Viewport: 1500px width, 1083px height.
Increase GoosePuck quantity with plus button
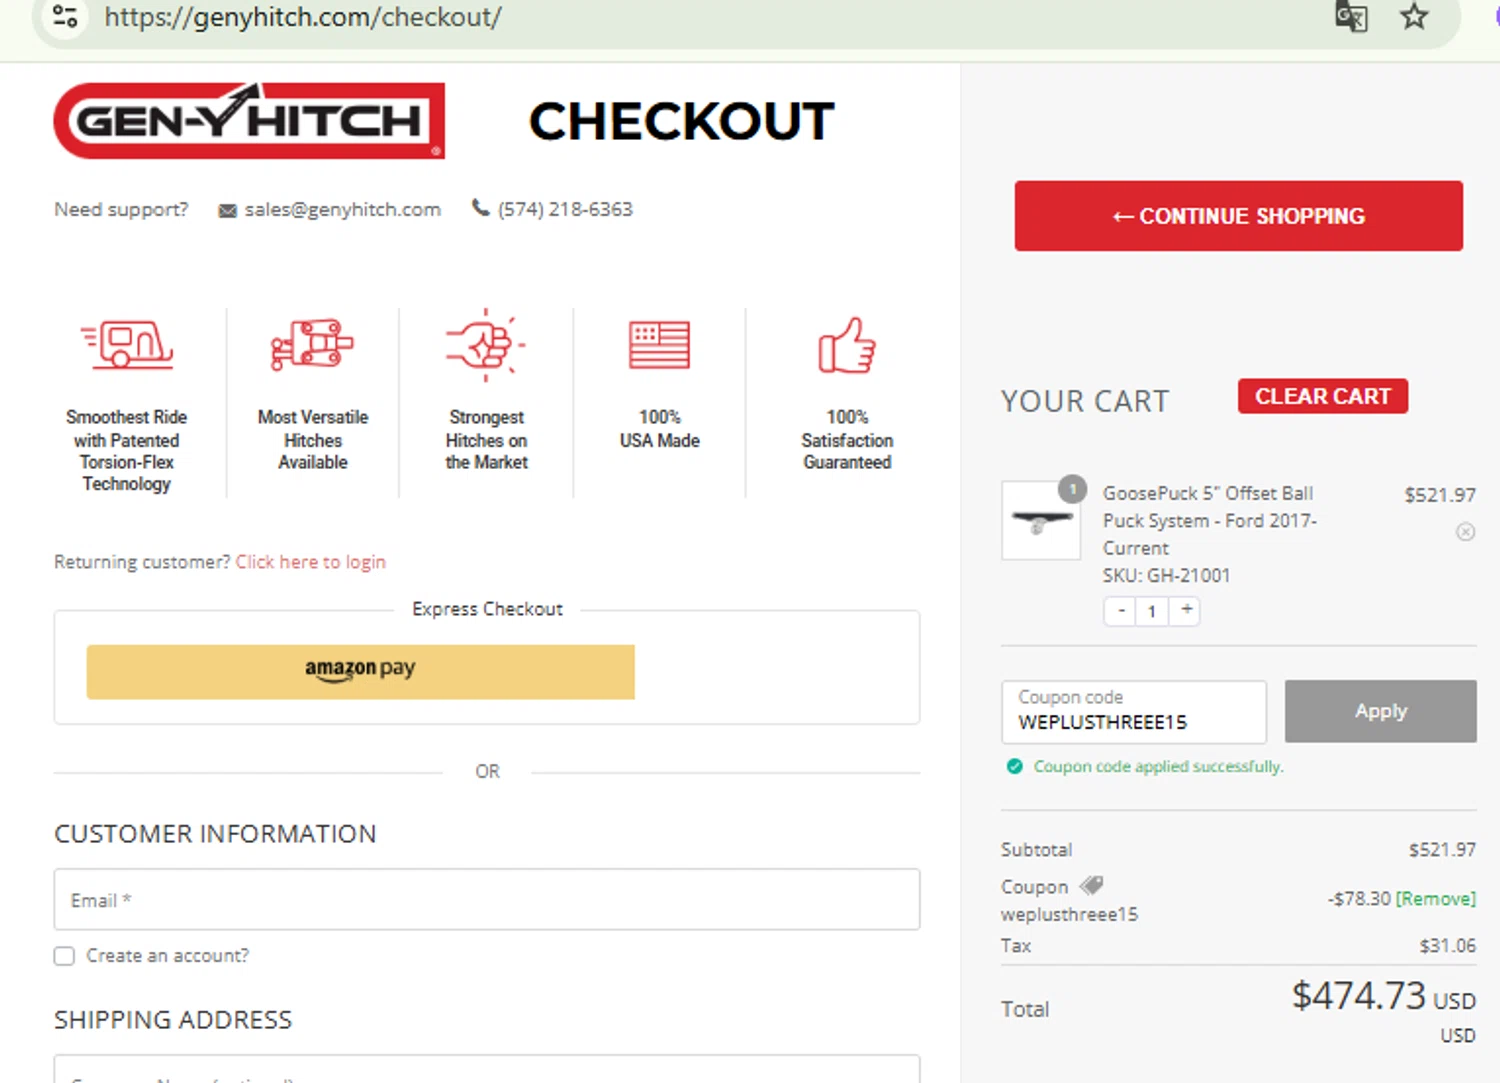point(1186,610)
